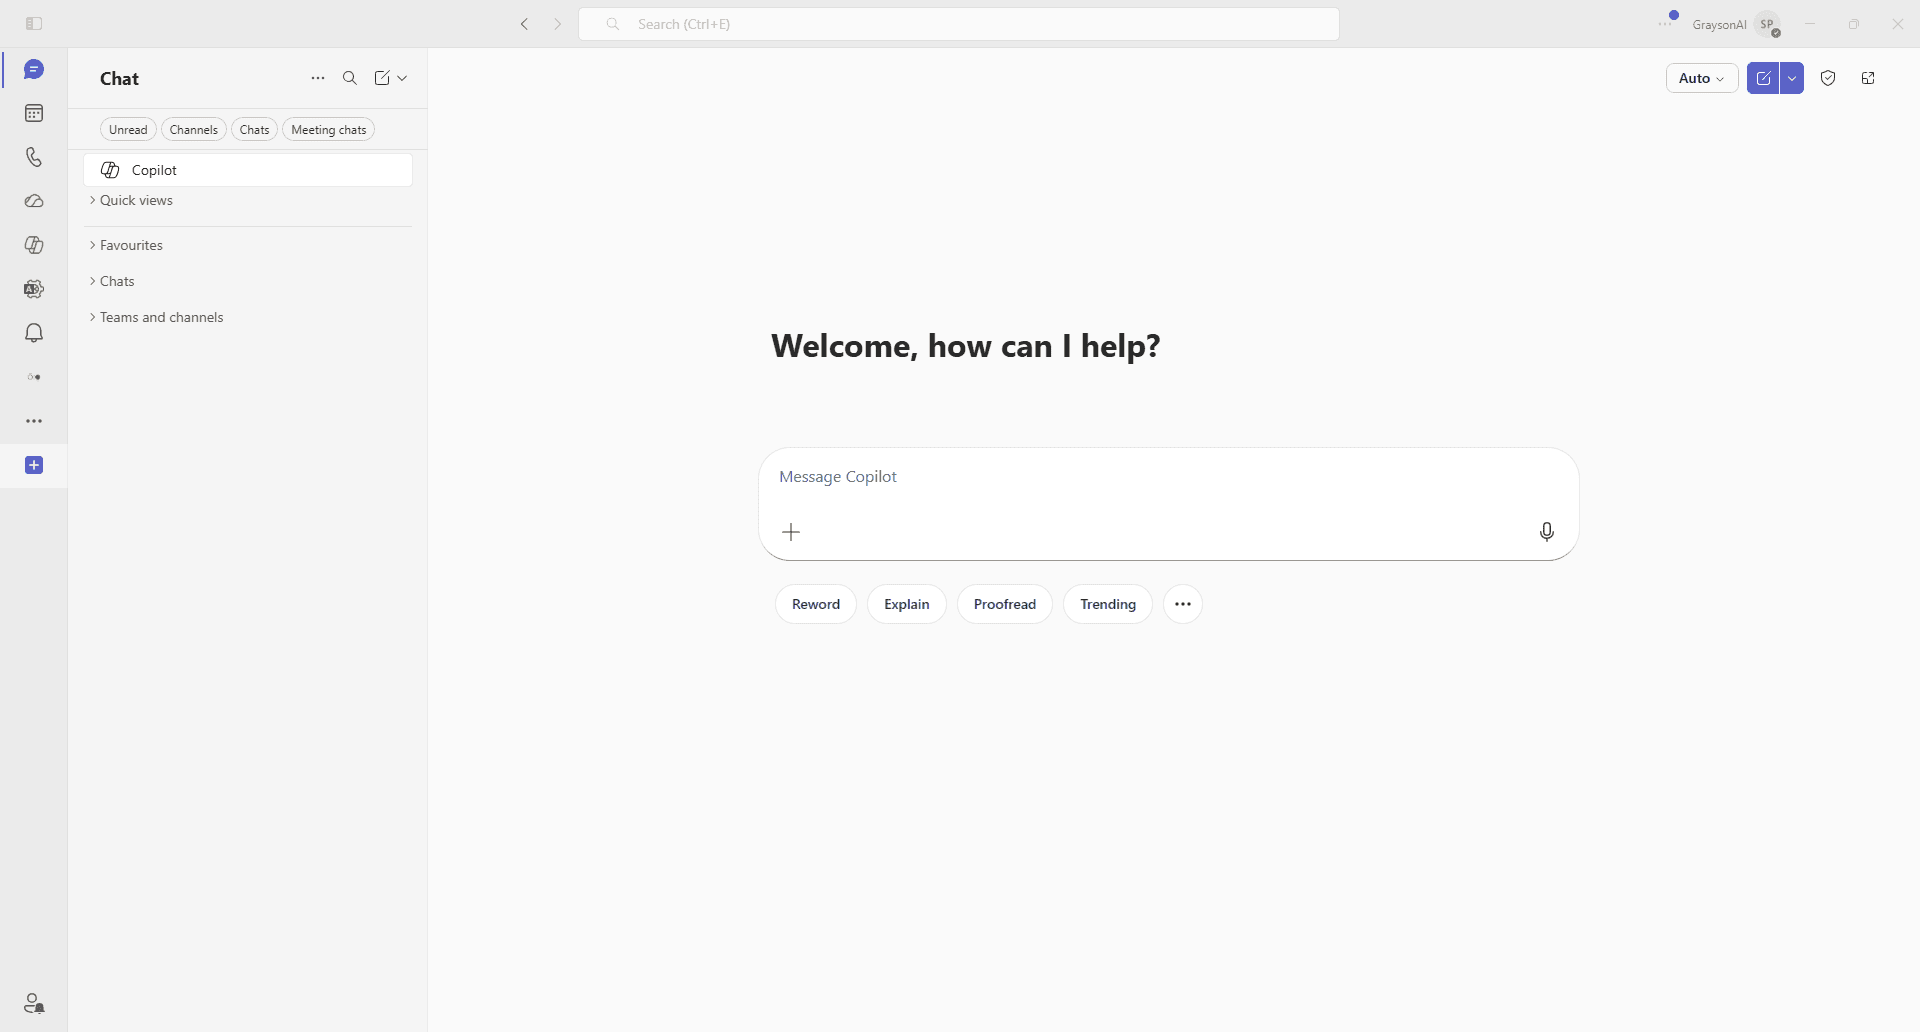Filter by Channels
This screenshot has height=1032, width=1920.
tap(194, 130)
